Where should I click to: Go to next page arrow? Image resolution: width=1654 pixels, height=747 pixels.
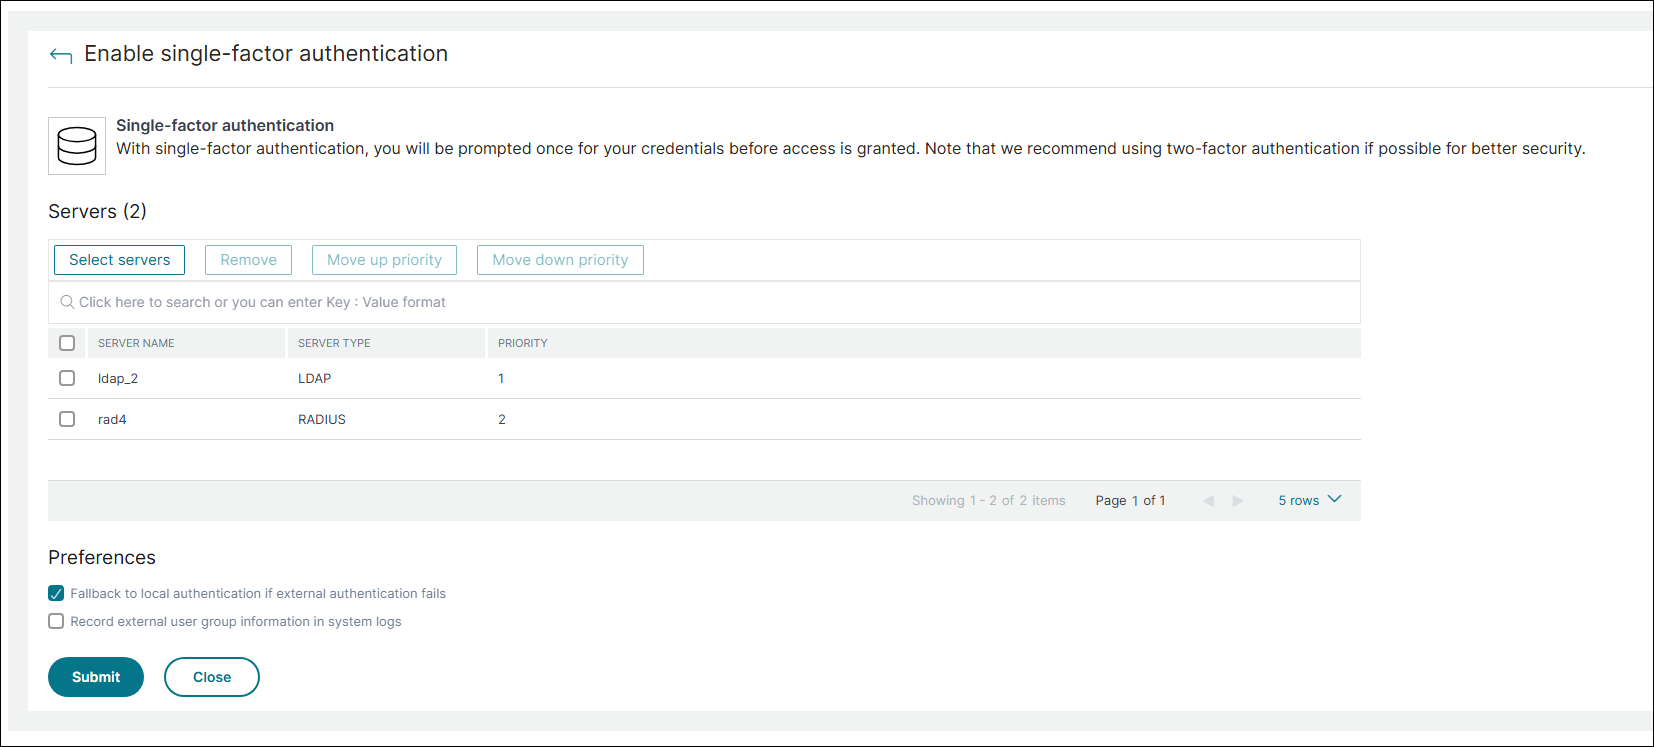(1238, 501)
